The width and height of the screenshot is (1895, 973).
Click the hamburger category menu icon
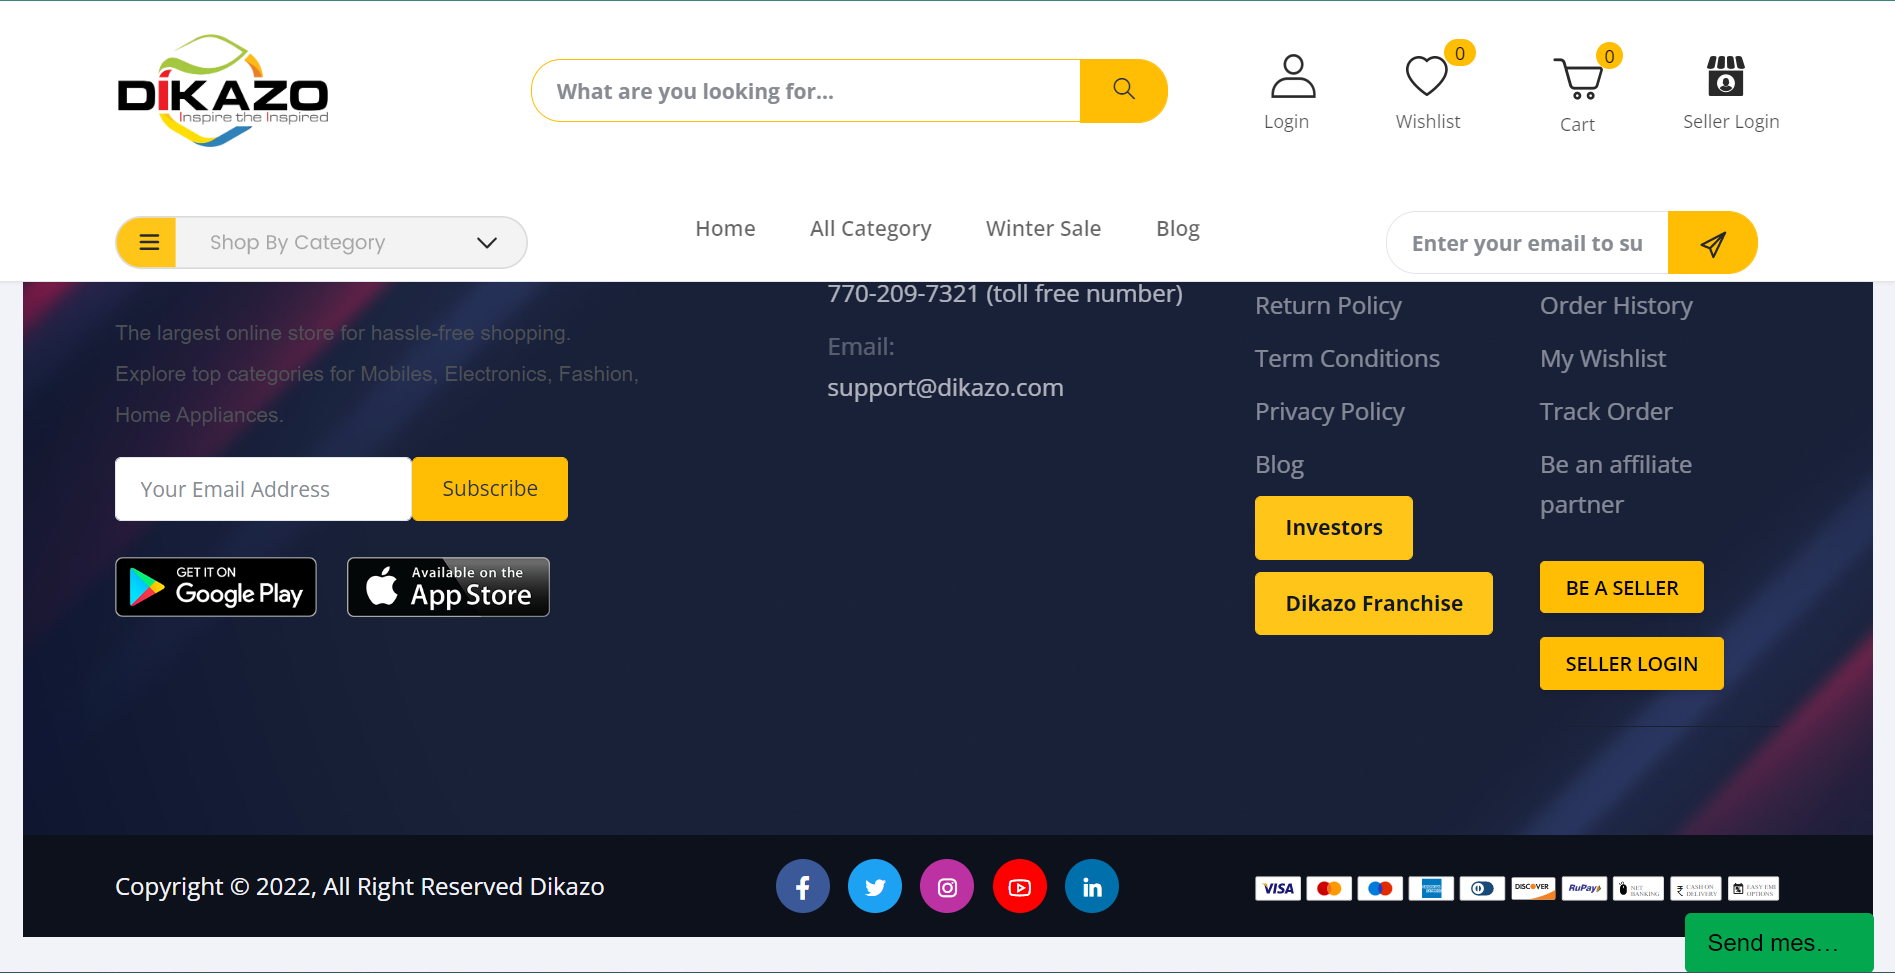pyautogui.click(x=149, y=243)
